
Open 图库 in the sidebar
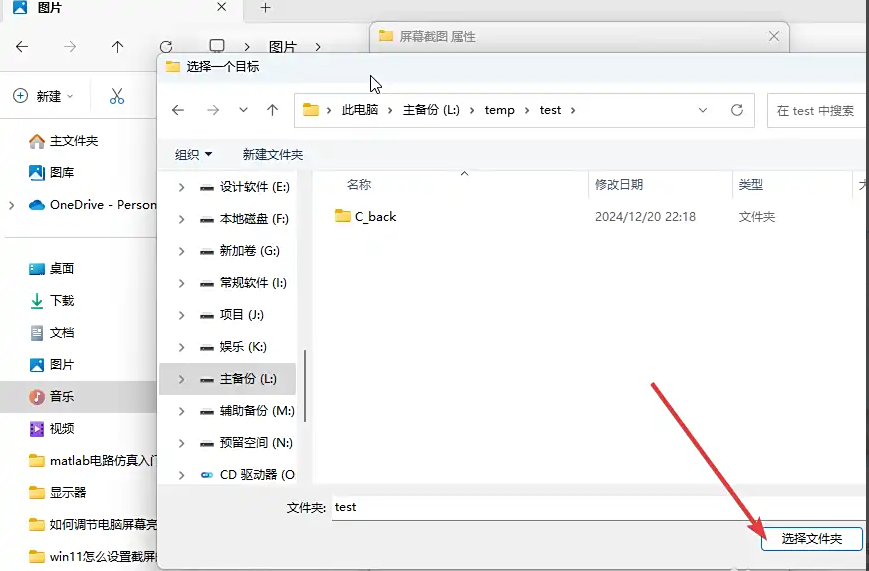(x=62, y=172)
